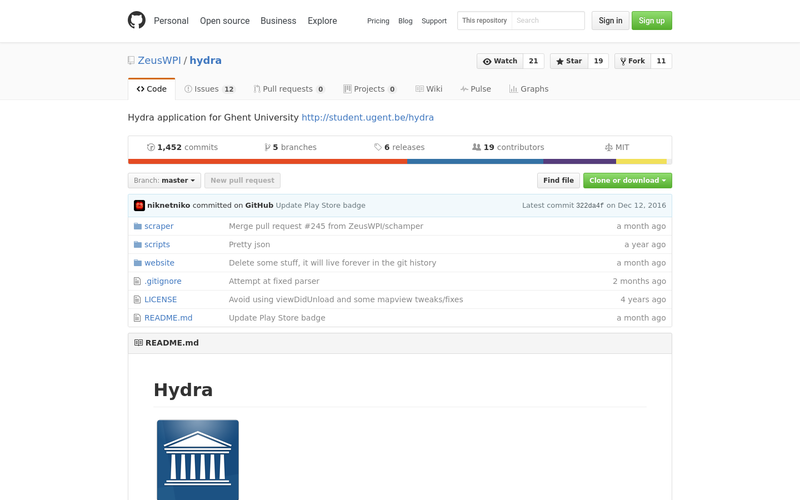This screenshot has width=800, height=500.
Task: Open the student.ugent.be/hydra link
Action: [367, 117]
